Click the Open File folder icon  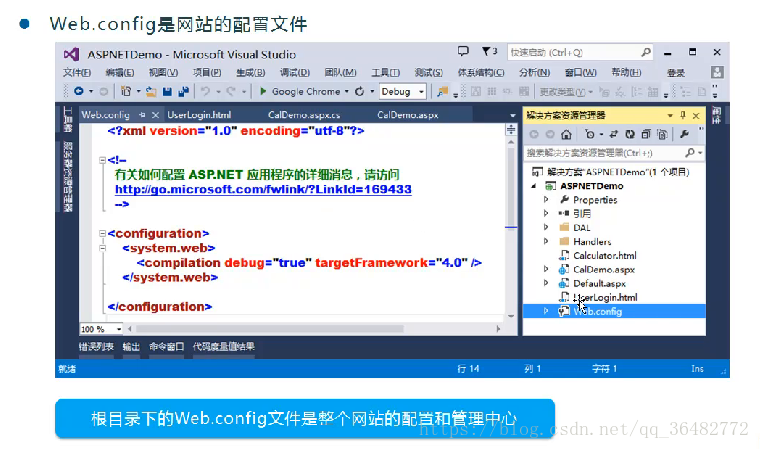tap(151, 92)
